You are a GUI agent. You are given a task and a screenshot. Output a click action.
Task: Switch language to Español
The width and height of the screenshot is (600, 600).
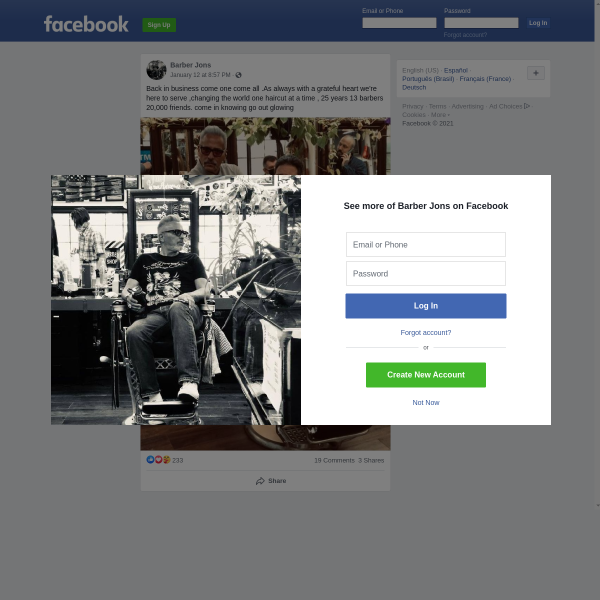click(x=455, y=70)
